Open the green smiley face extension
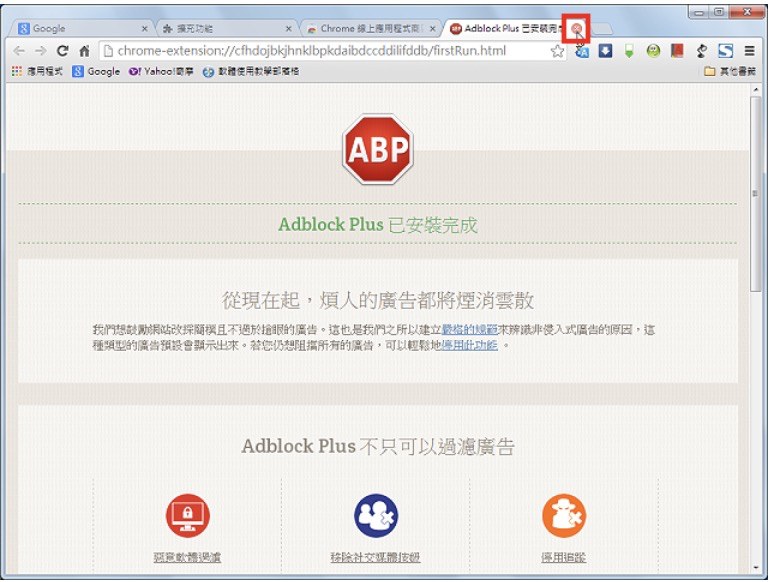Screen dimensions: 770x582 coord(653,51)
